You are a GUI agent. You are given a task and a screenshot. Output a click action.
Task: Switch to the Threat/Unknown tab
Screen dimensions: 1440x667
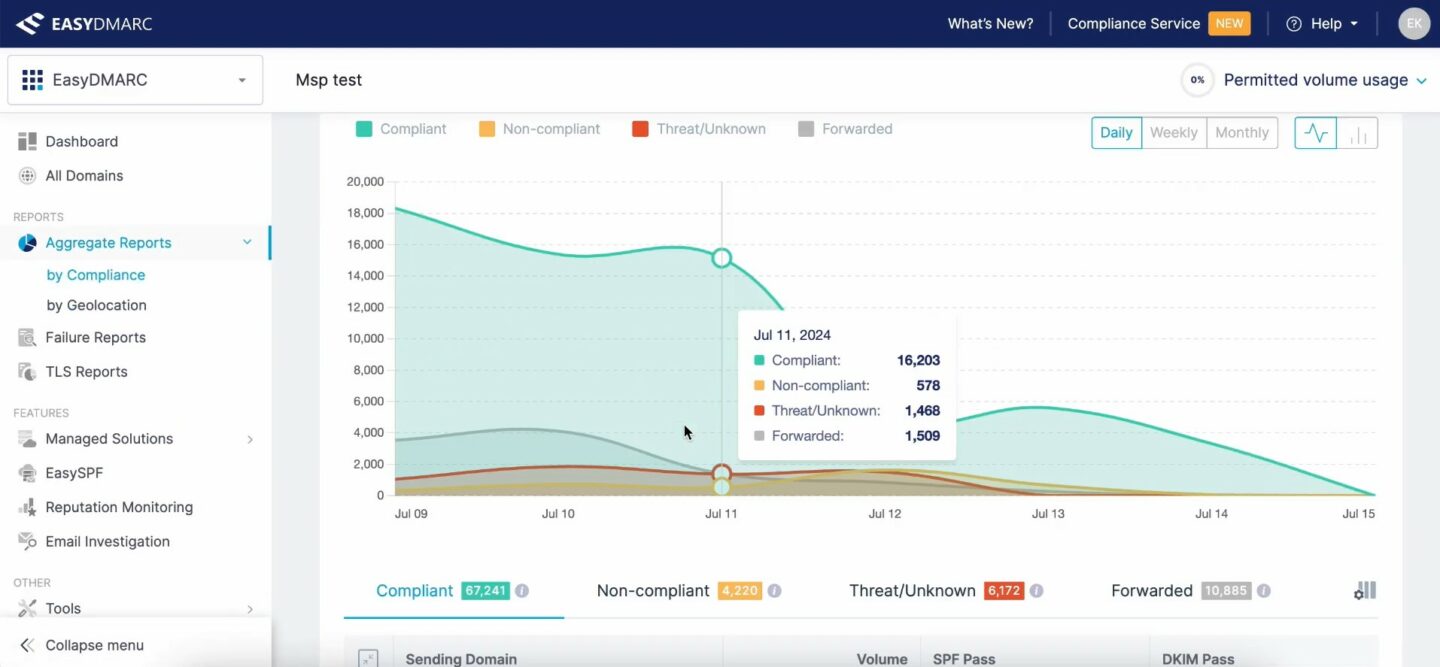[x=946, y=591]
